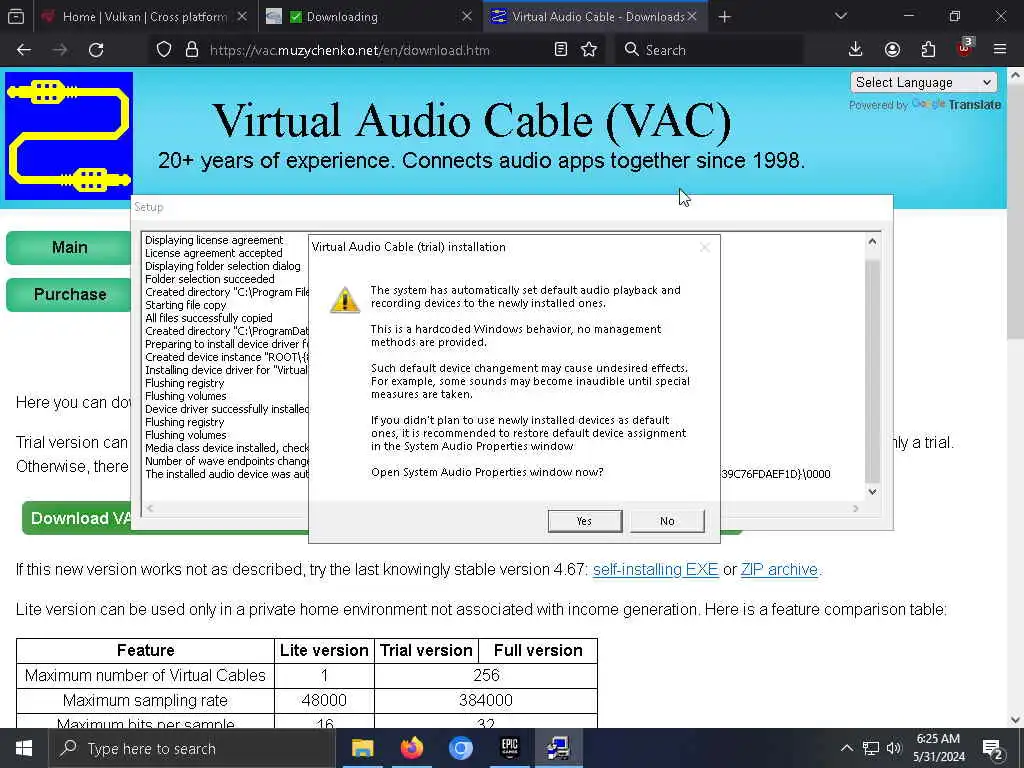Click Setup log horizontal scroll right arrow
The width and height of the screenshot is (1024, 768).
click(856, 508)
